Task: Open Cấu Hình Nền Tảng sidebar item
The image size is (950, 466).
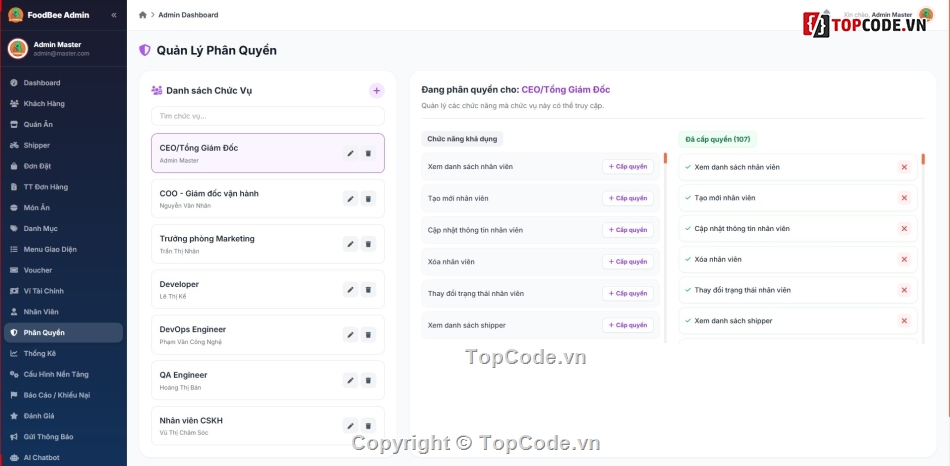Action: pos(63,374)
